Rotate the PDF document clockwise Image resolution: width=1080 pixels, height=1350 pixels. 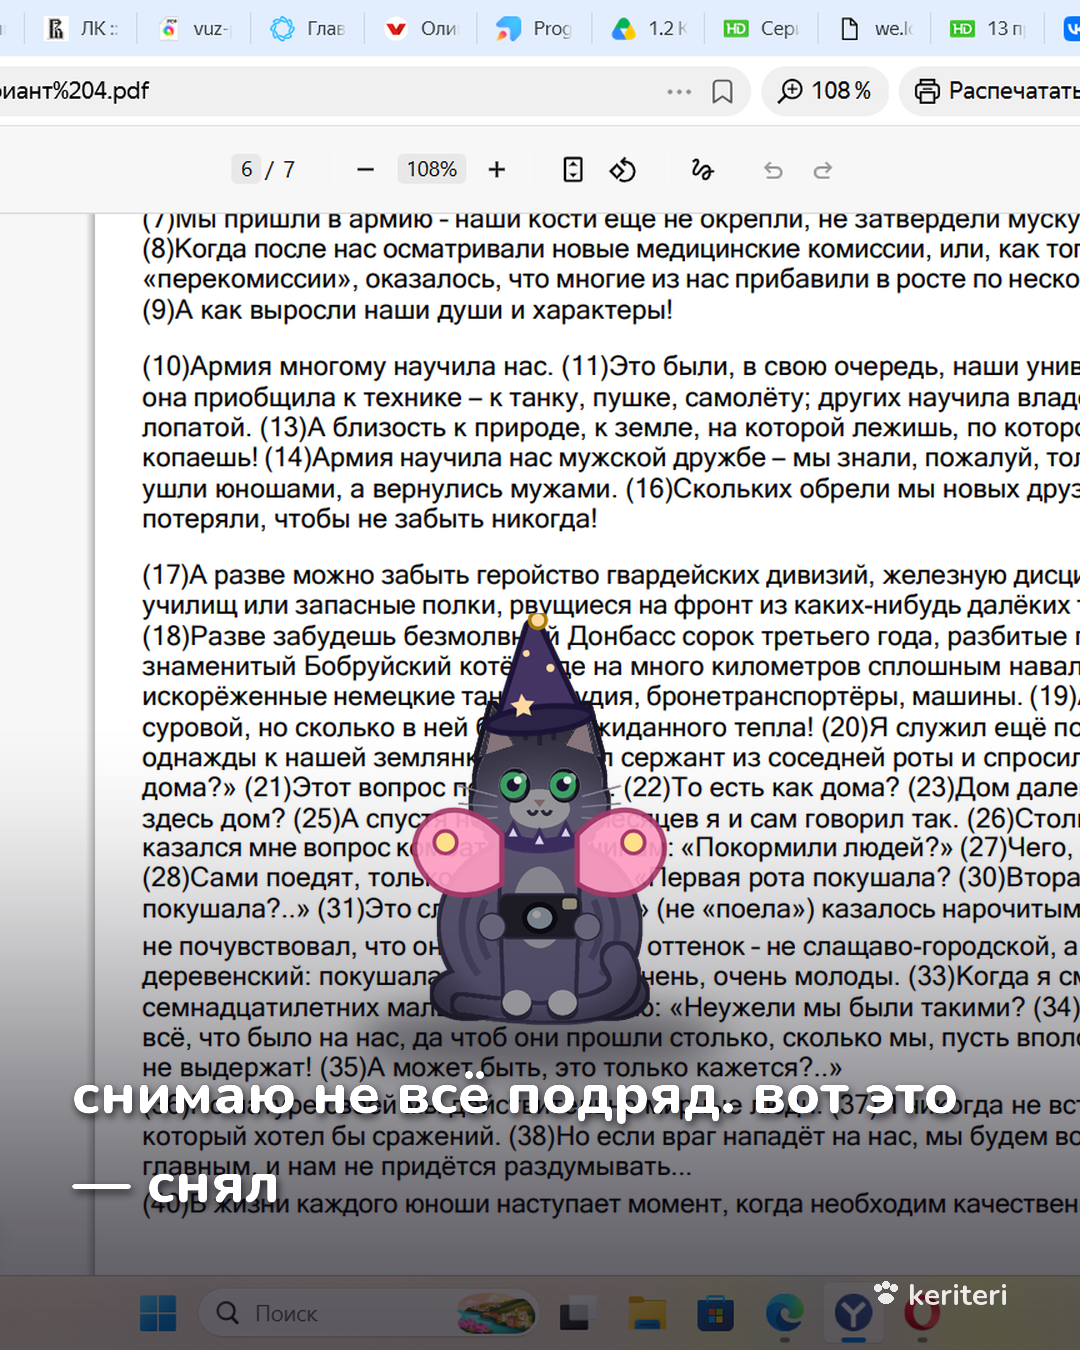tap(623, 170)
